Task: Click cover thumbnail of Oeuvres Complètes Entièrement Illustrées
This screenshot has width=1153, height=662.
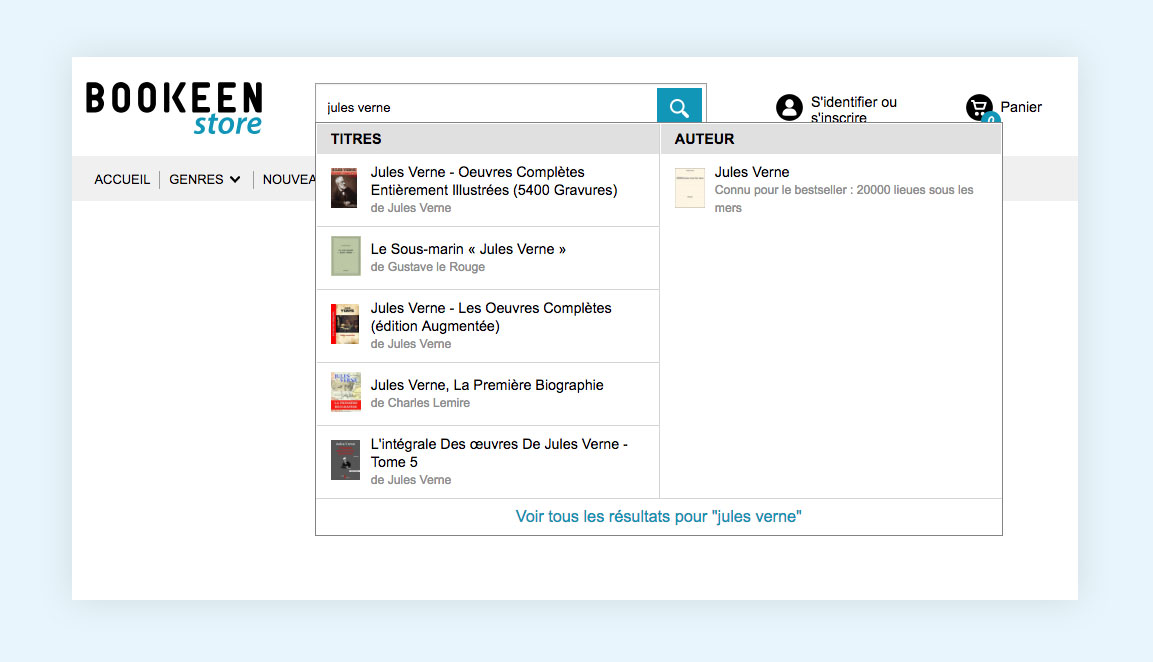Action: (344, 188)
